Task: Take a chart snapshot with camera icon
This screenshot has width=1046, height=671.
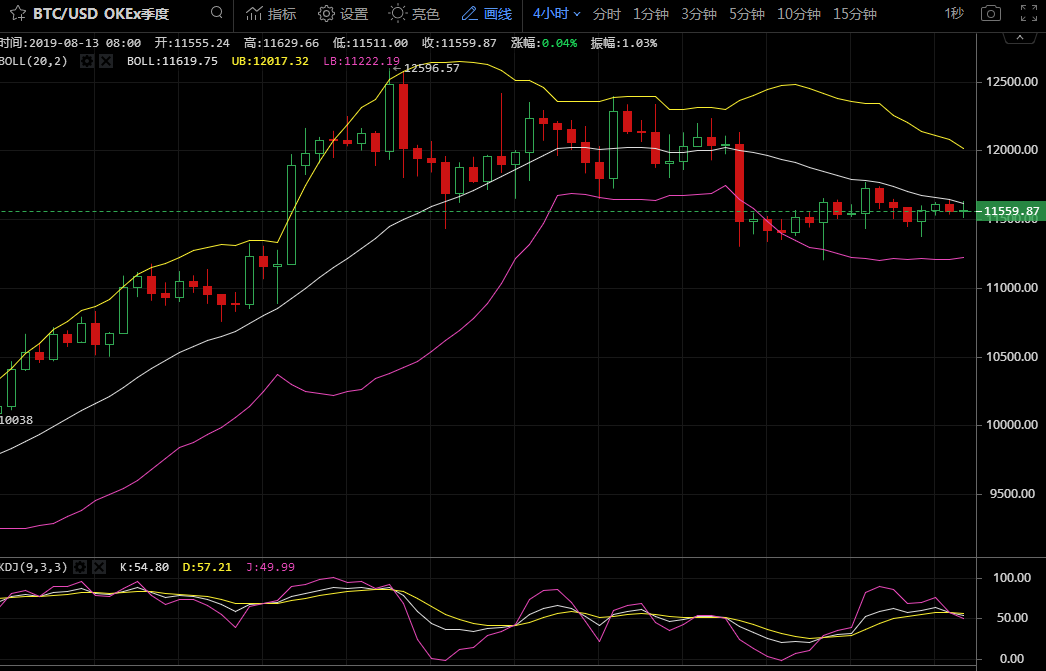Action: (991, 13)
